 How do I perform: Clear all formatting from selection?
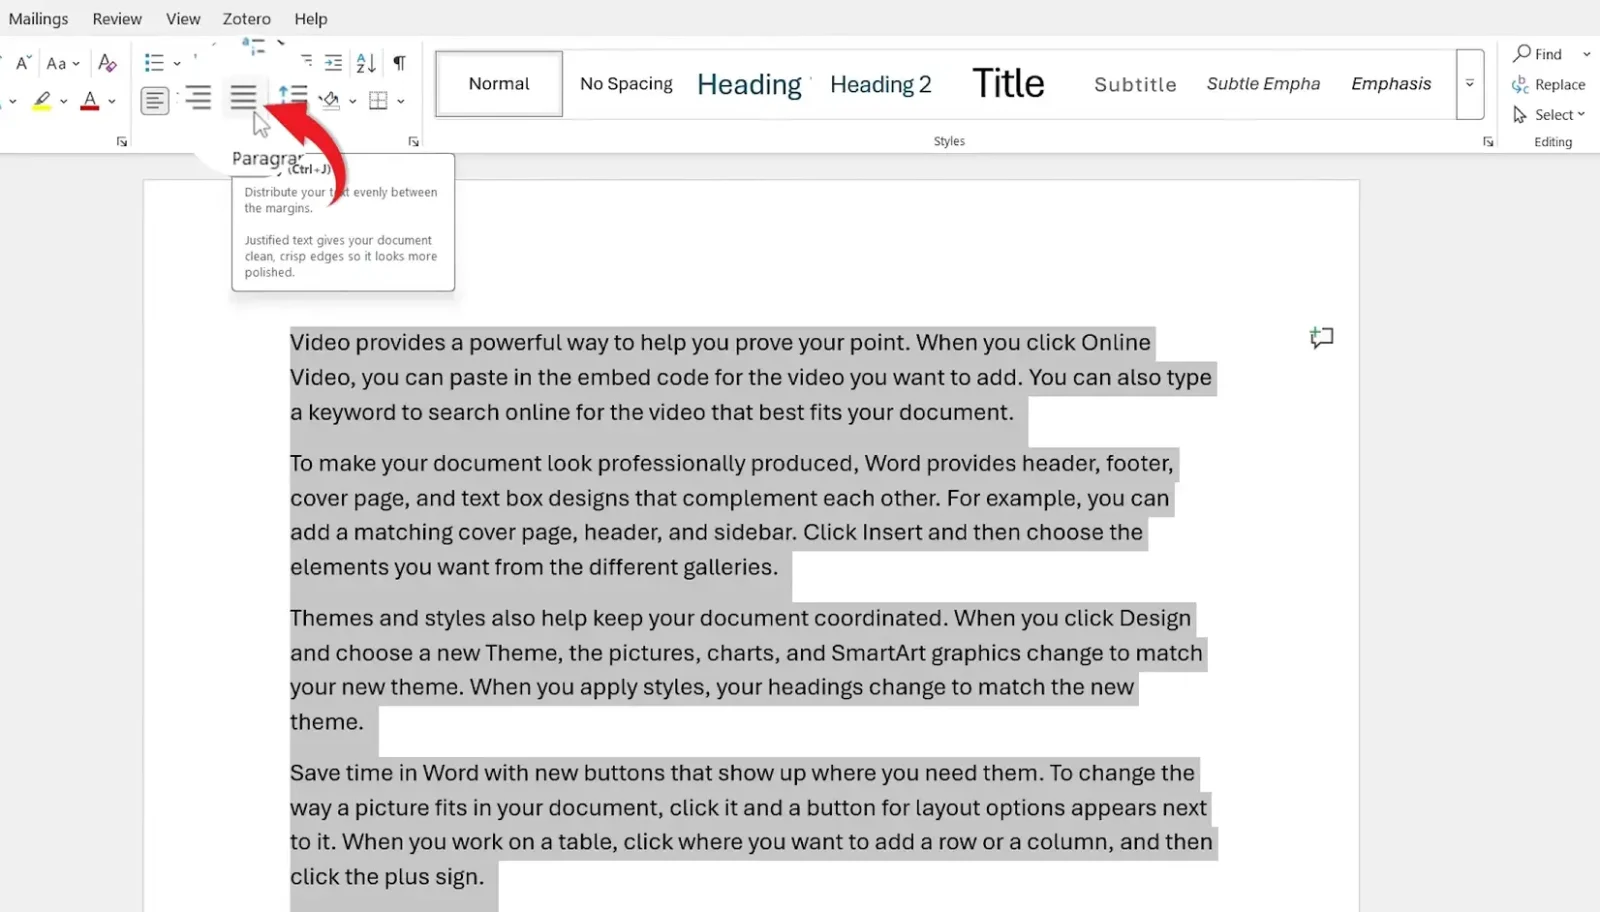[107, 63]
